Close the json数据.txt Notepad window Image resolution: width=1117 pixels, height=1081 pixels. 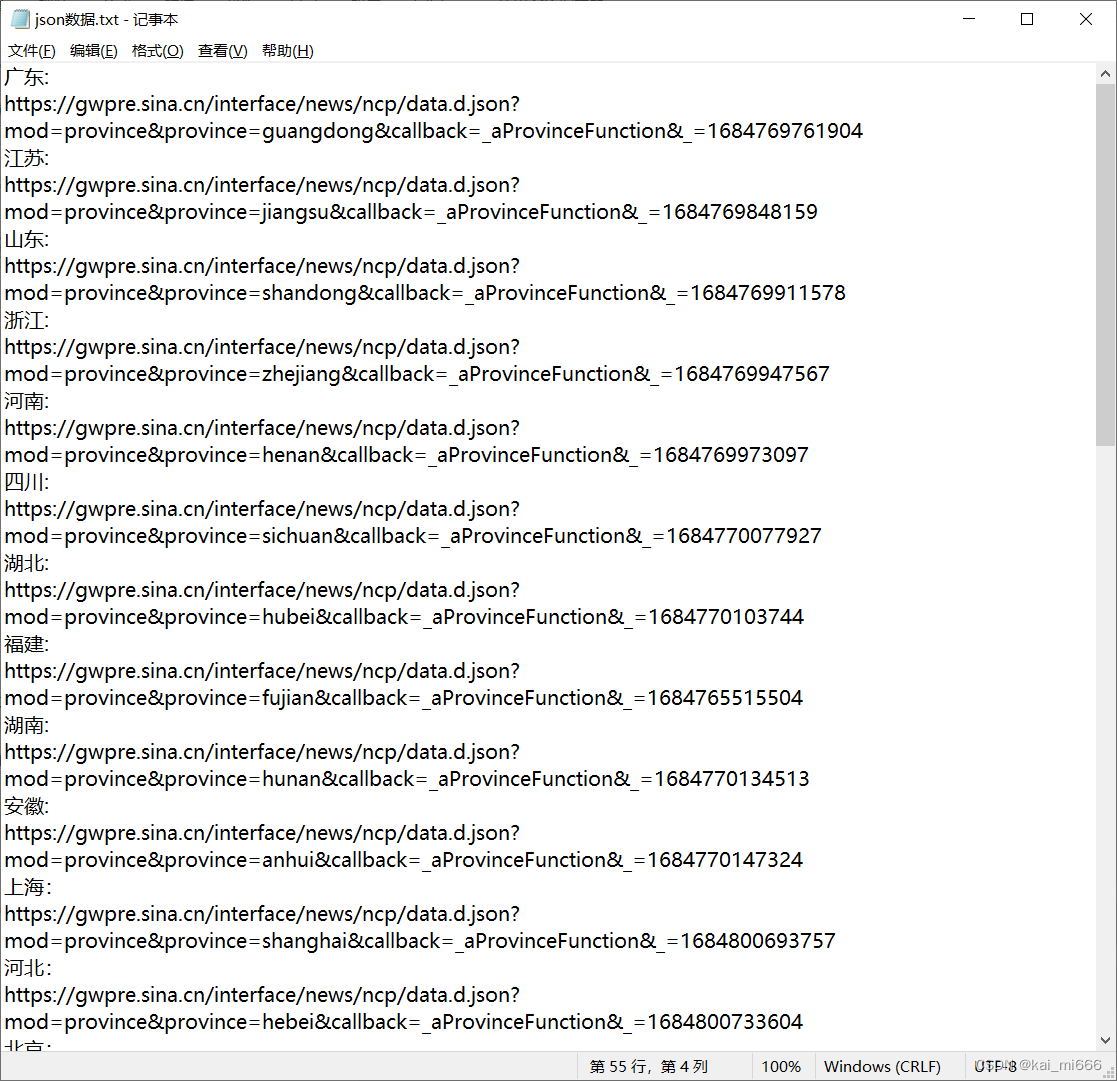point(1086,19)
